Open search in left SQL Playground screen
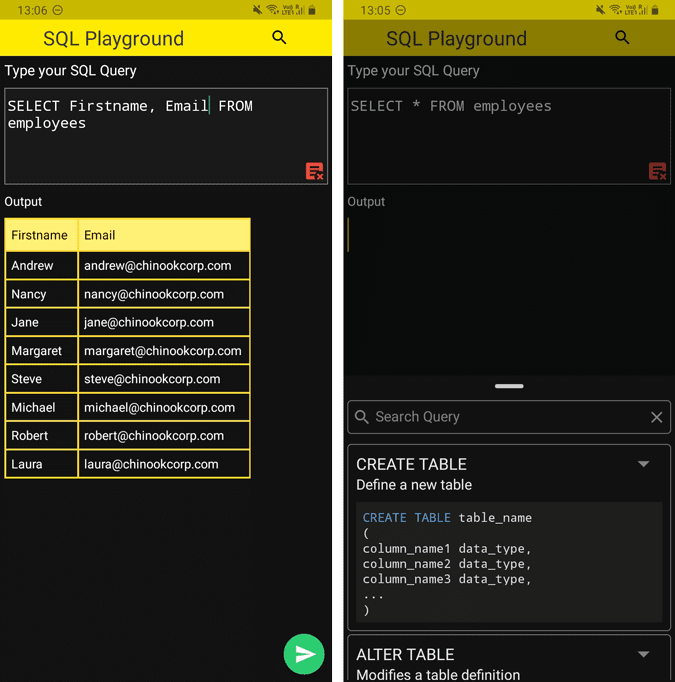 (279, 38)
